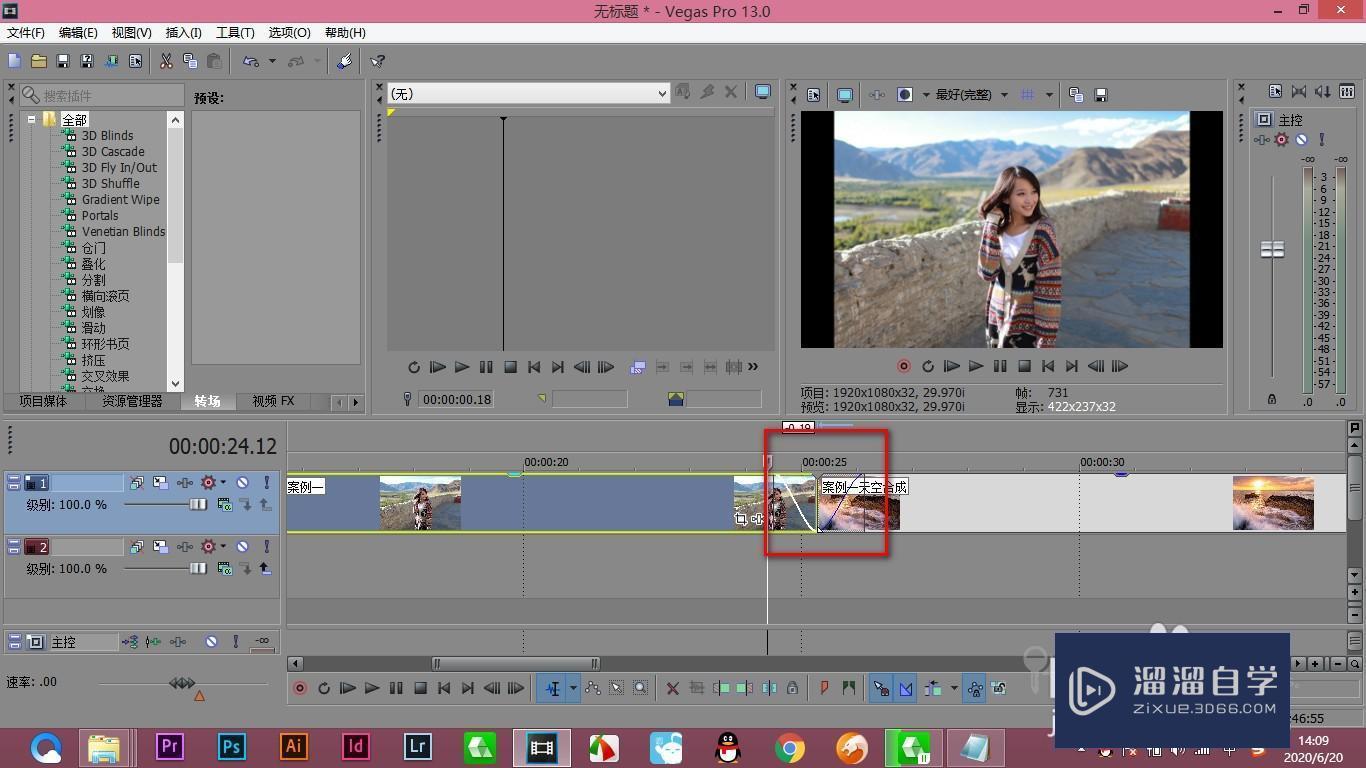
Task: Switch to the 视频 FX tab
Action: (273, 401)
